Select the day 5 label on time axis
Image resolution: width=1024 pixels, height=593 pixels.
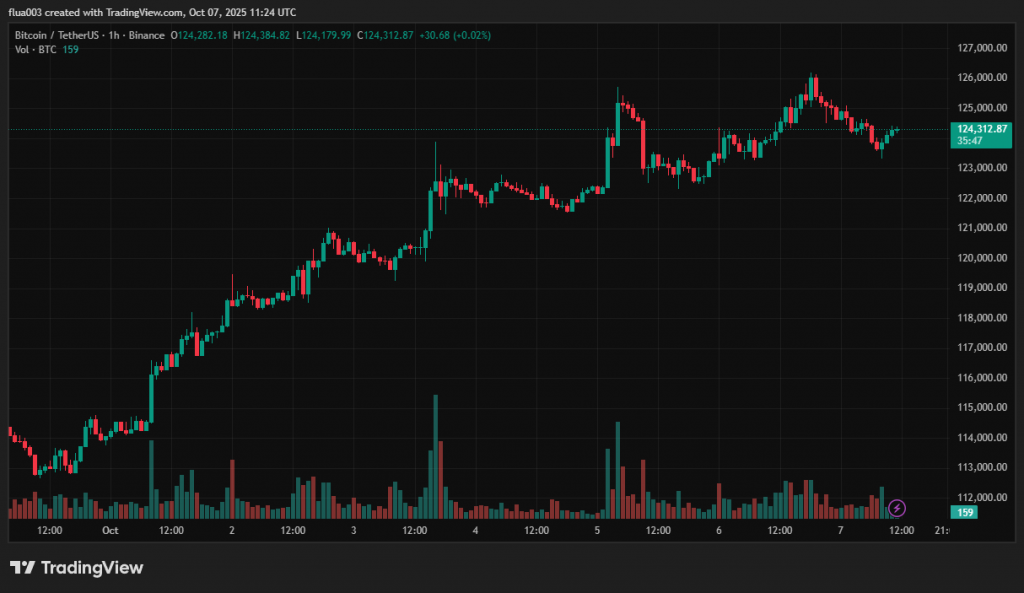pyautogui.click(x=597, y=531)
